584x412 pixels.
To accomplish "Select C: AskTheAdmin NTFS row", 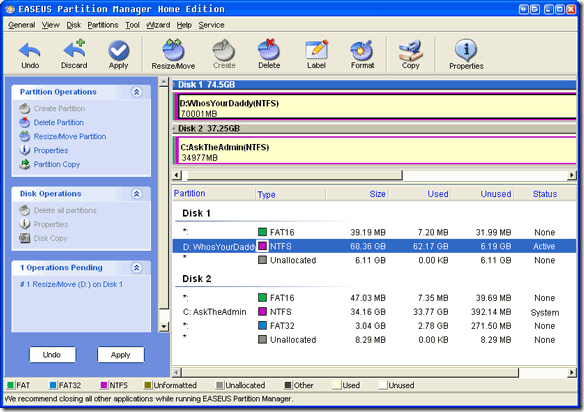I will (374, 312).
